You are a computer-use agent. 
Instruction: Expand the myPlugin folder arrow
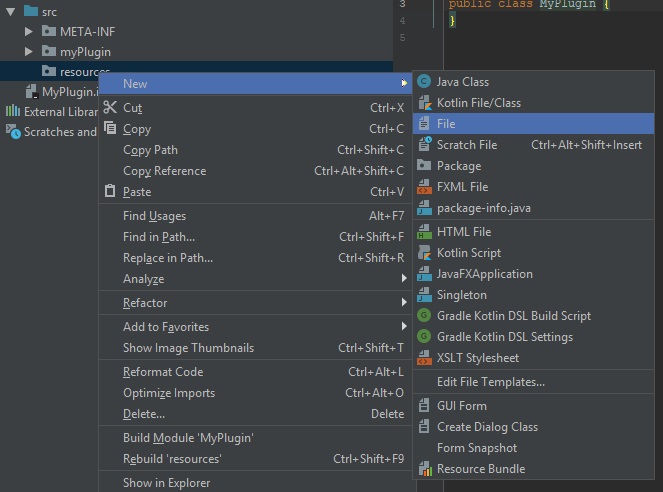[29, 51]
